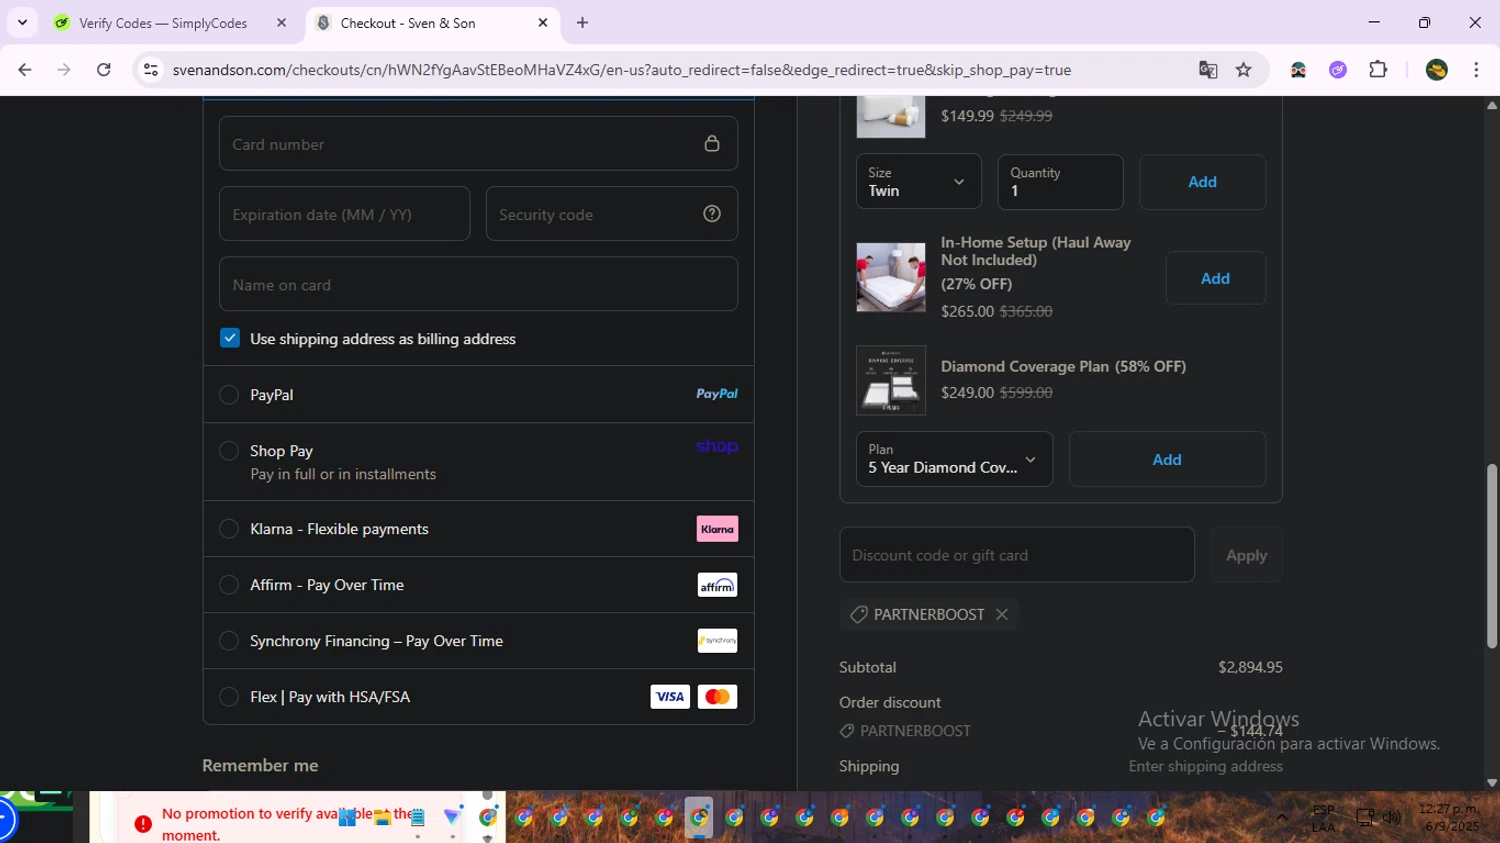Click the Name on card field
The height and width of the screenshot is (843, 1500).
[478, 284]
